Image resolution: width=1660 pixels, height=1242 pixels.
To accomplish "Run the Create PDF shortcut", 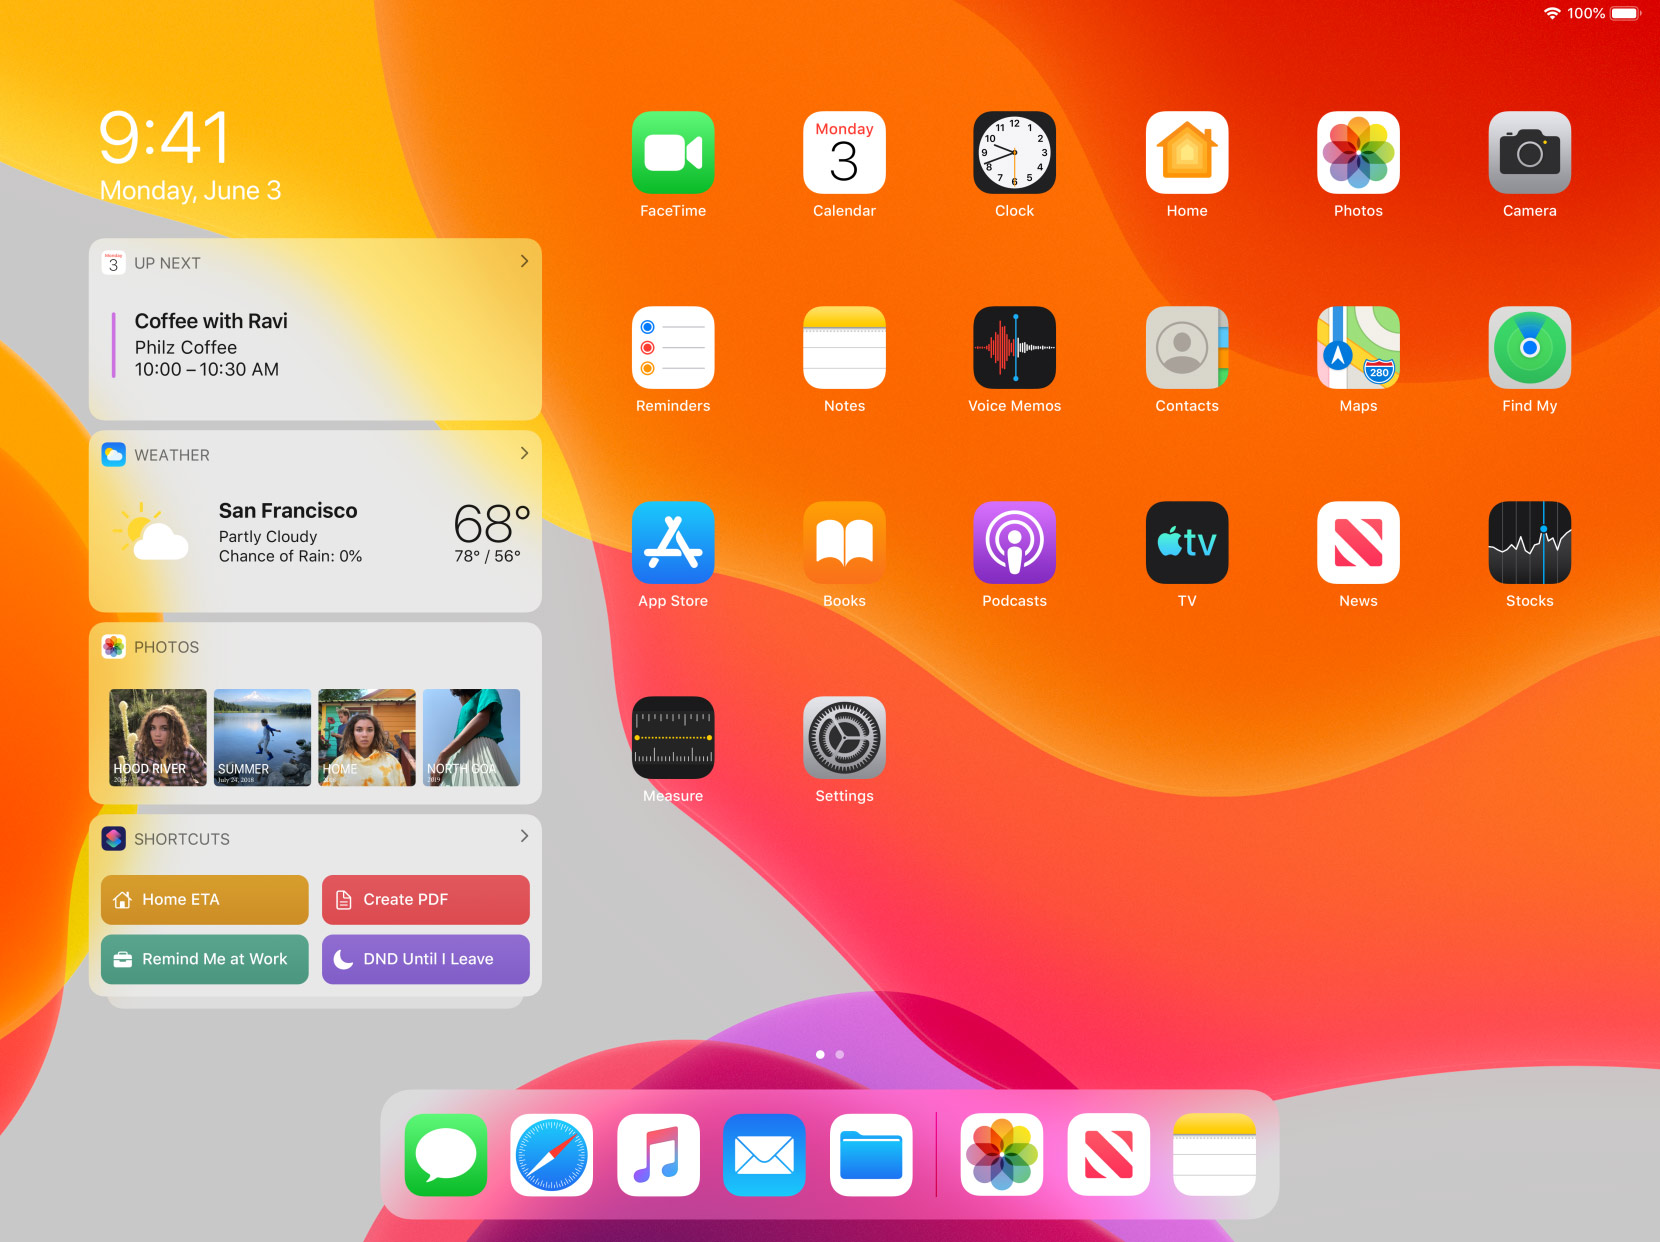I will [425, 900].
